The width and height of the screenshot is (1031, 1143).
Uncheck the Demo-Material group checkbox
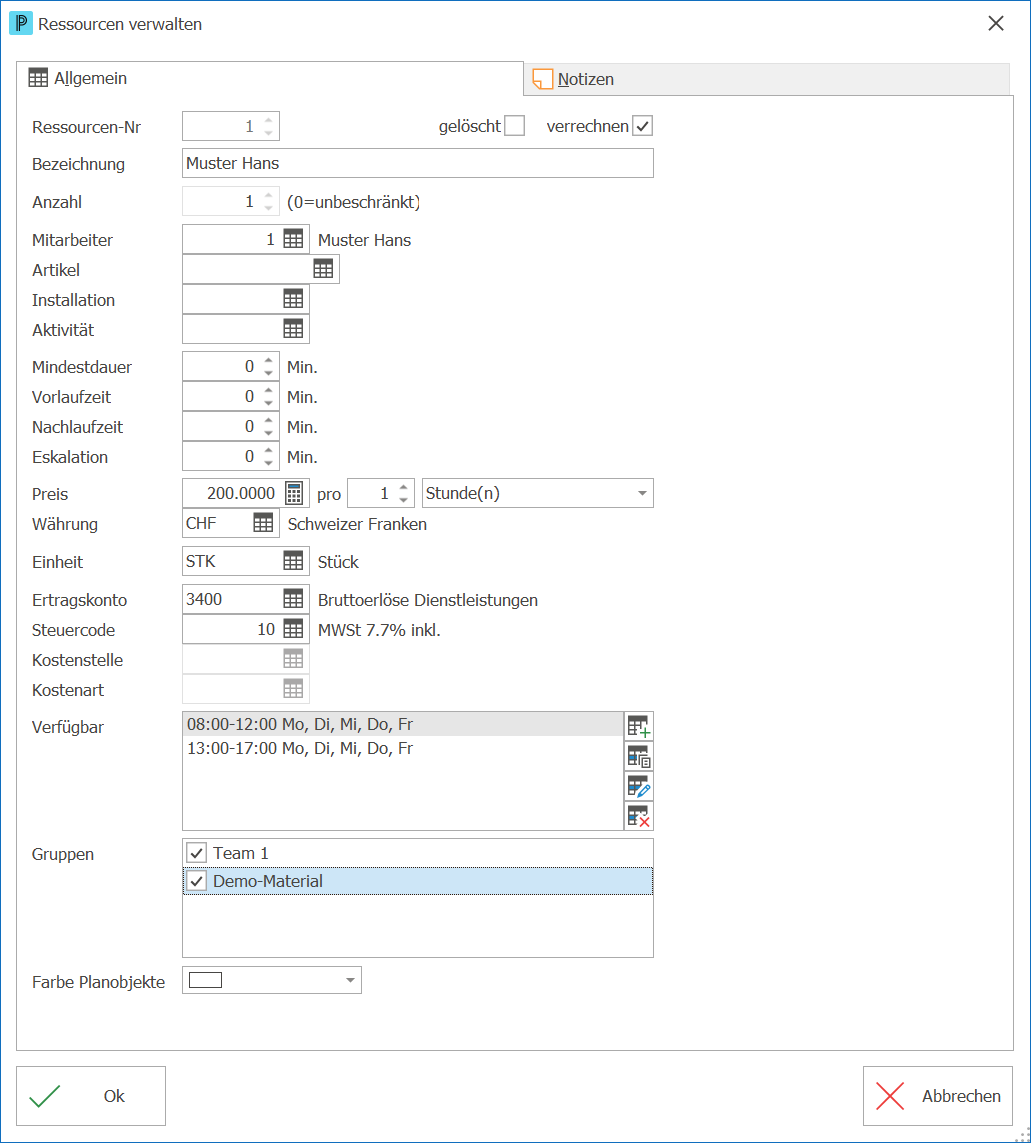[196, 881]
